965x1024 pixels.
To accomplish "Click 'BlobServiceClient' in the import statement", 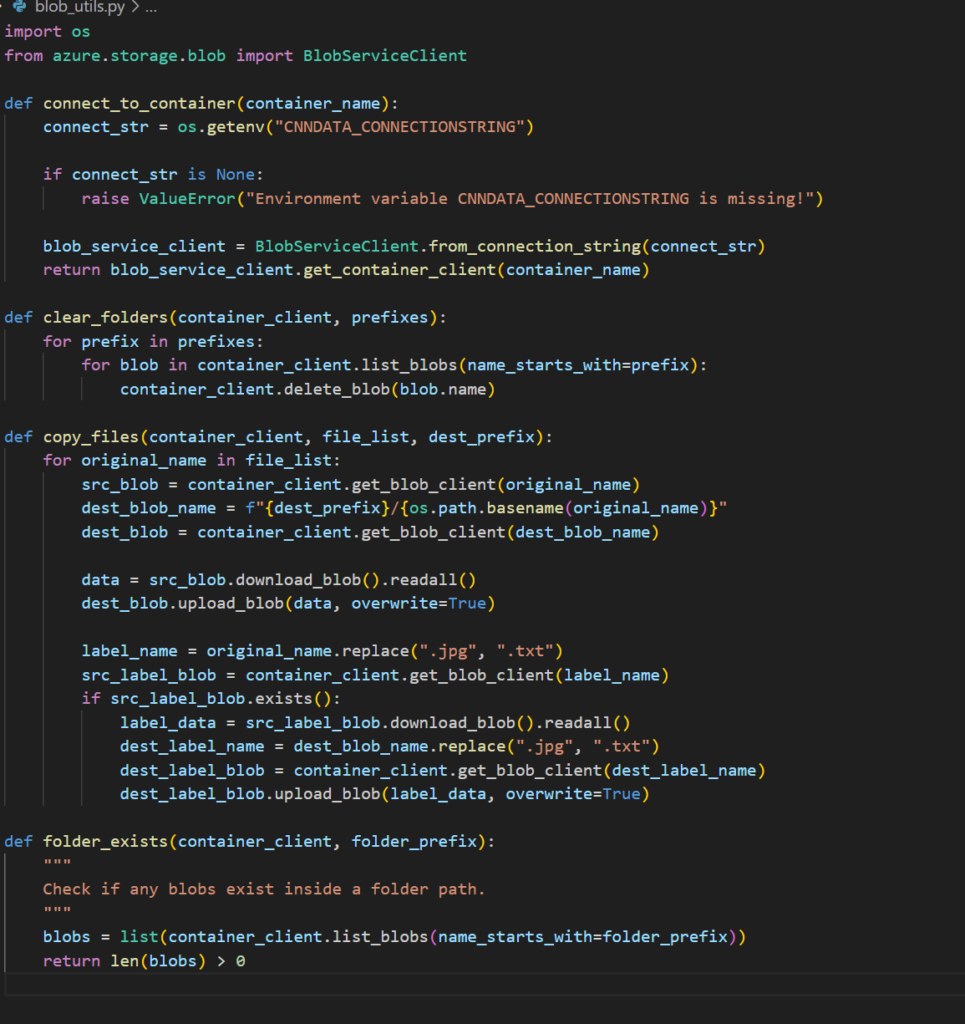I will [x=385, y=56].
